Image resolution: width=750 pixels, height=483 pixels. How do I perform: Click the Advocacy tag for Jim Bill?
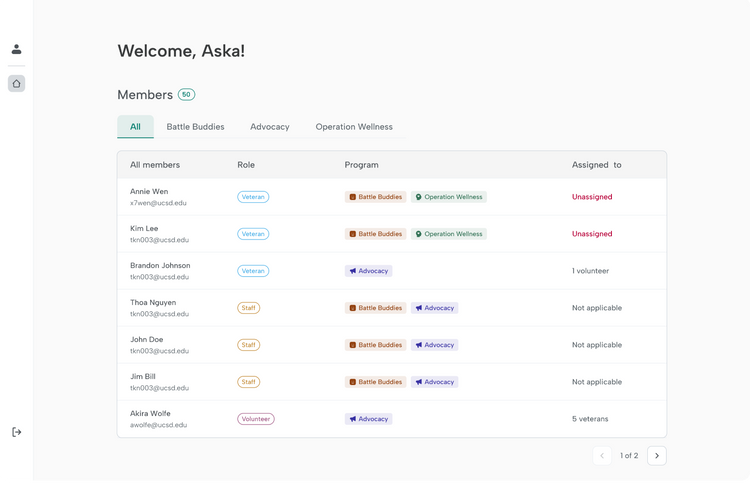(434, 382)
